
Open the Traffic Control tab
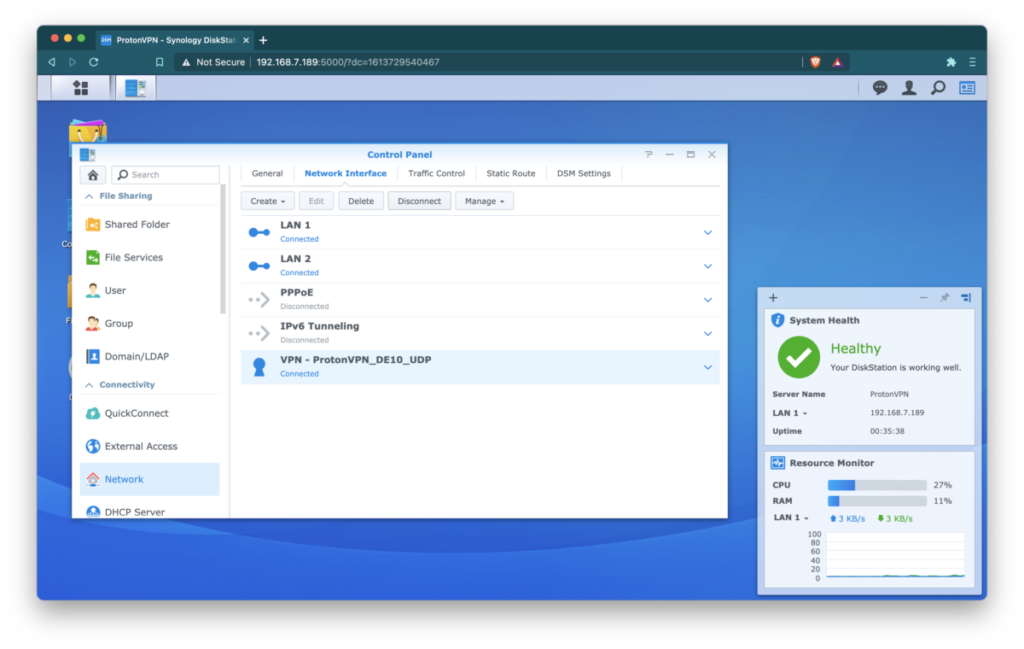(x=436, y=174)
